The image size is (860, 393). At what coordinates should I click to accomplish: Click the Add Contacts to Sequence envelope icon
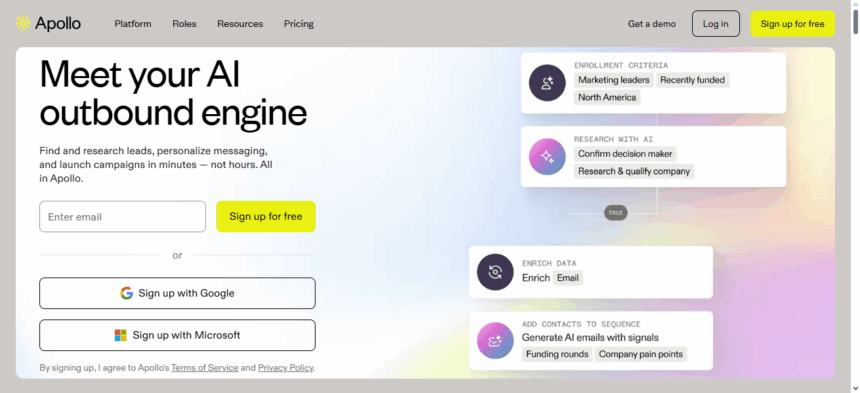click(x=495, y=341)
